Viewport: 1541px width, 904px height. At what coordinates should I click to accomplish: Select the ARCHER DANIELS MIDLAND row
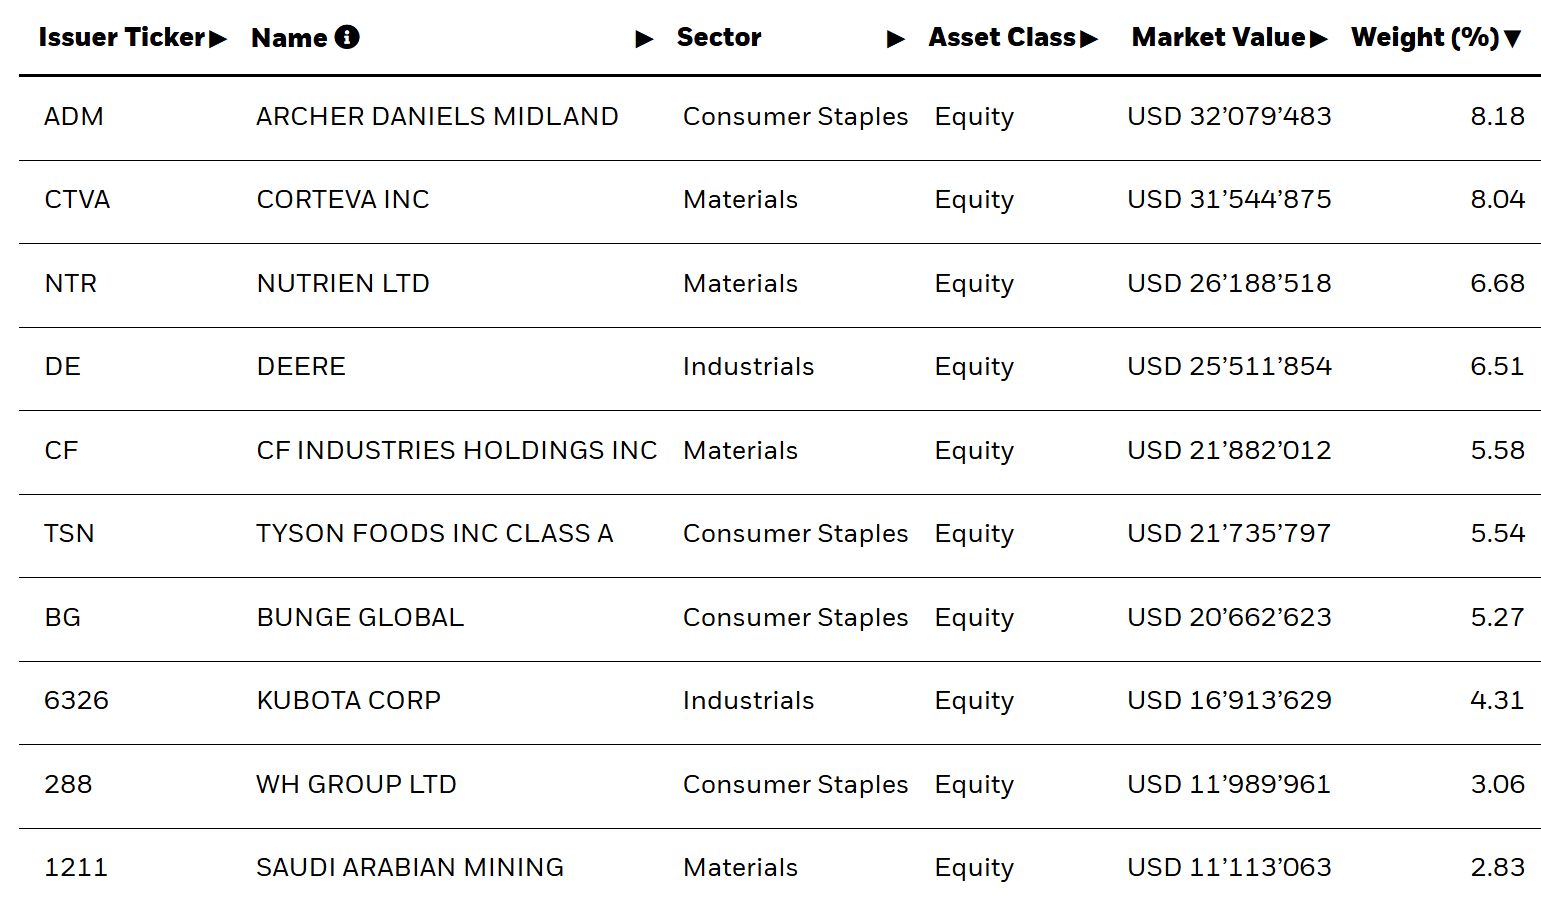pyautogui.click(x=780, y=117)
